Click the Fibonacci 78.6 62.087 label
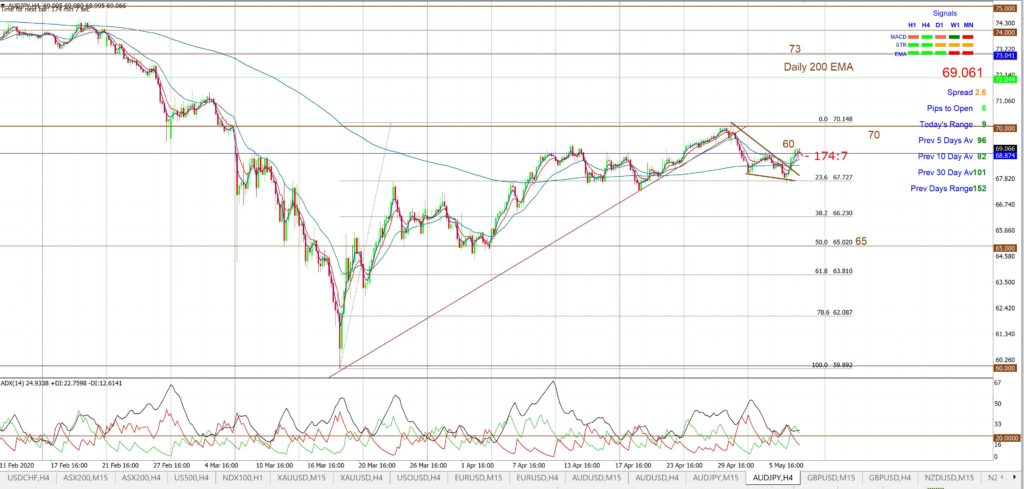The image size is (1024, 489). (835, 313)
